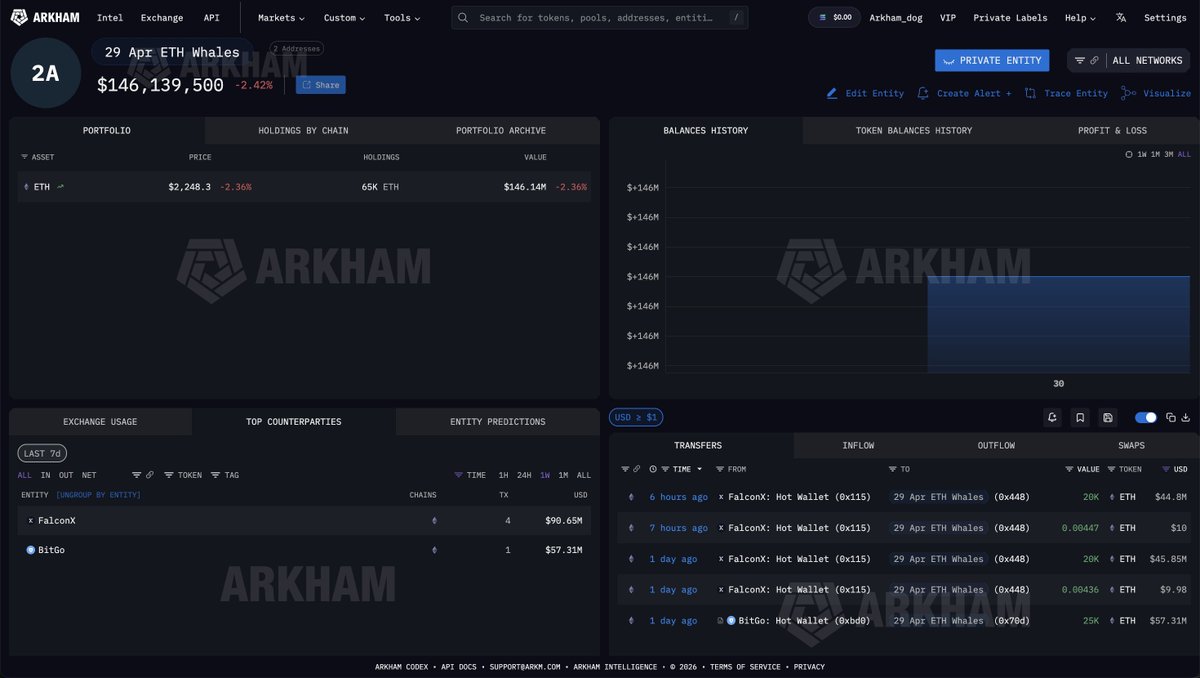Open the Markets dropdown menu
The width and height of the screenshot is (1200, 678).
281,18
